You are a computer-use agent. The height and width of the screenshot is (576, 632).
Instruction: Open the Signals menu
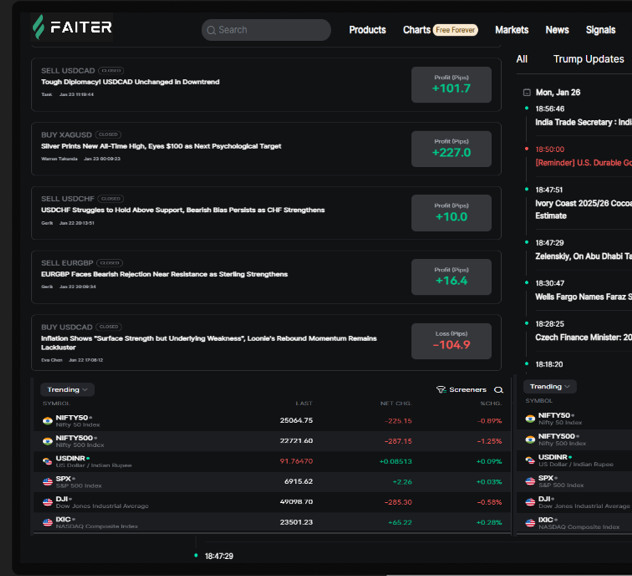click(600, 30)
